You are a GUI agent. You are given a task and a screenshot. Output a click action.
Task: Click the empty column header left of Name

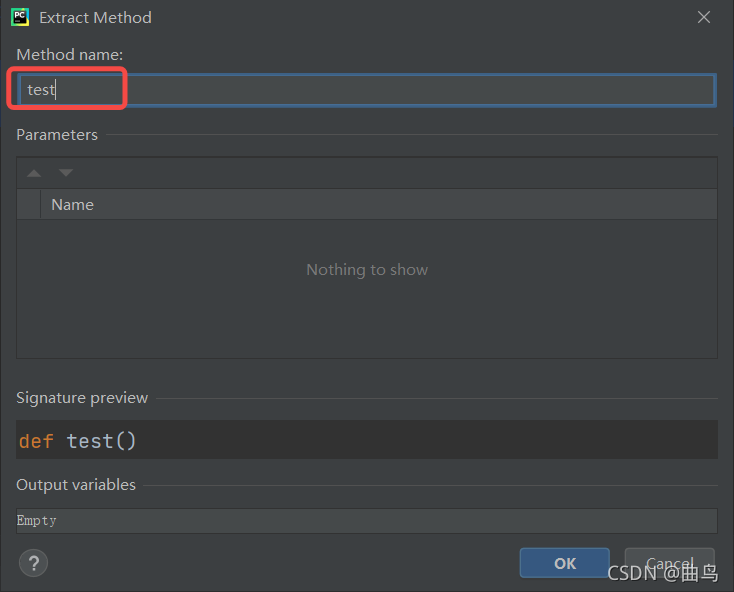tap(28, 204)
